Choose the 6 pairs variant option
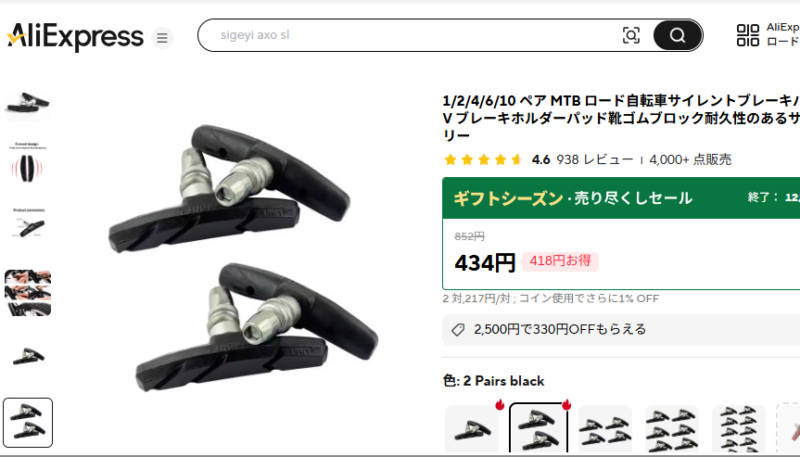800x457 pixels. [x=672, y=429]
